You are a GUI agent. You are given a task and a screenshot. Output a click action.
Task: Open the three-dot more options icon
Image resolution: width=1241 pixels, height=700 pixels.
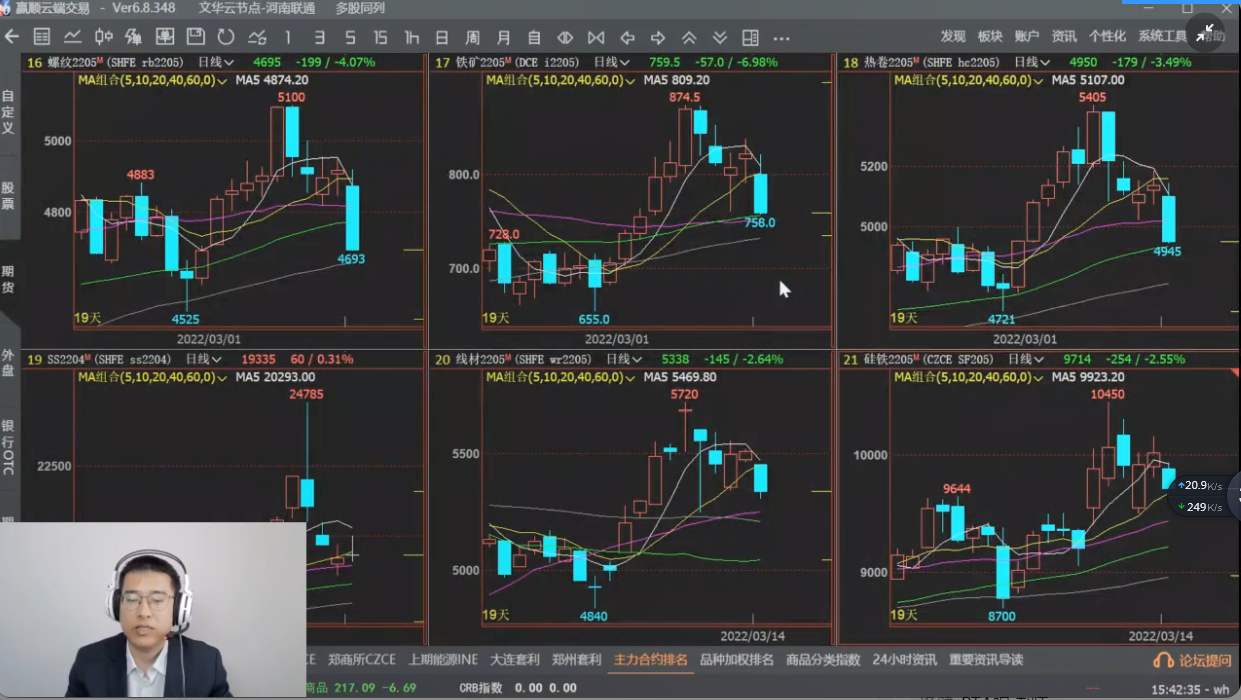click(x=781, y=38)
